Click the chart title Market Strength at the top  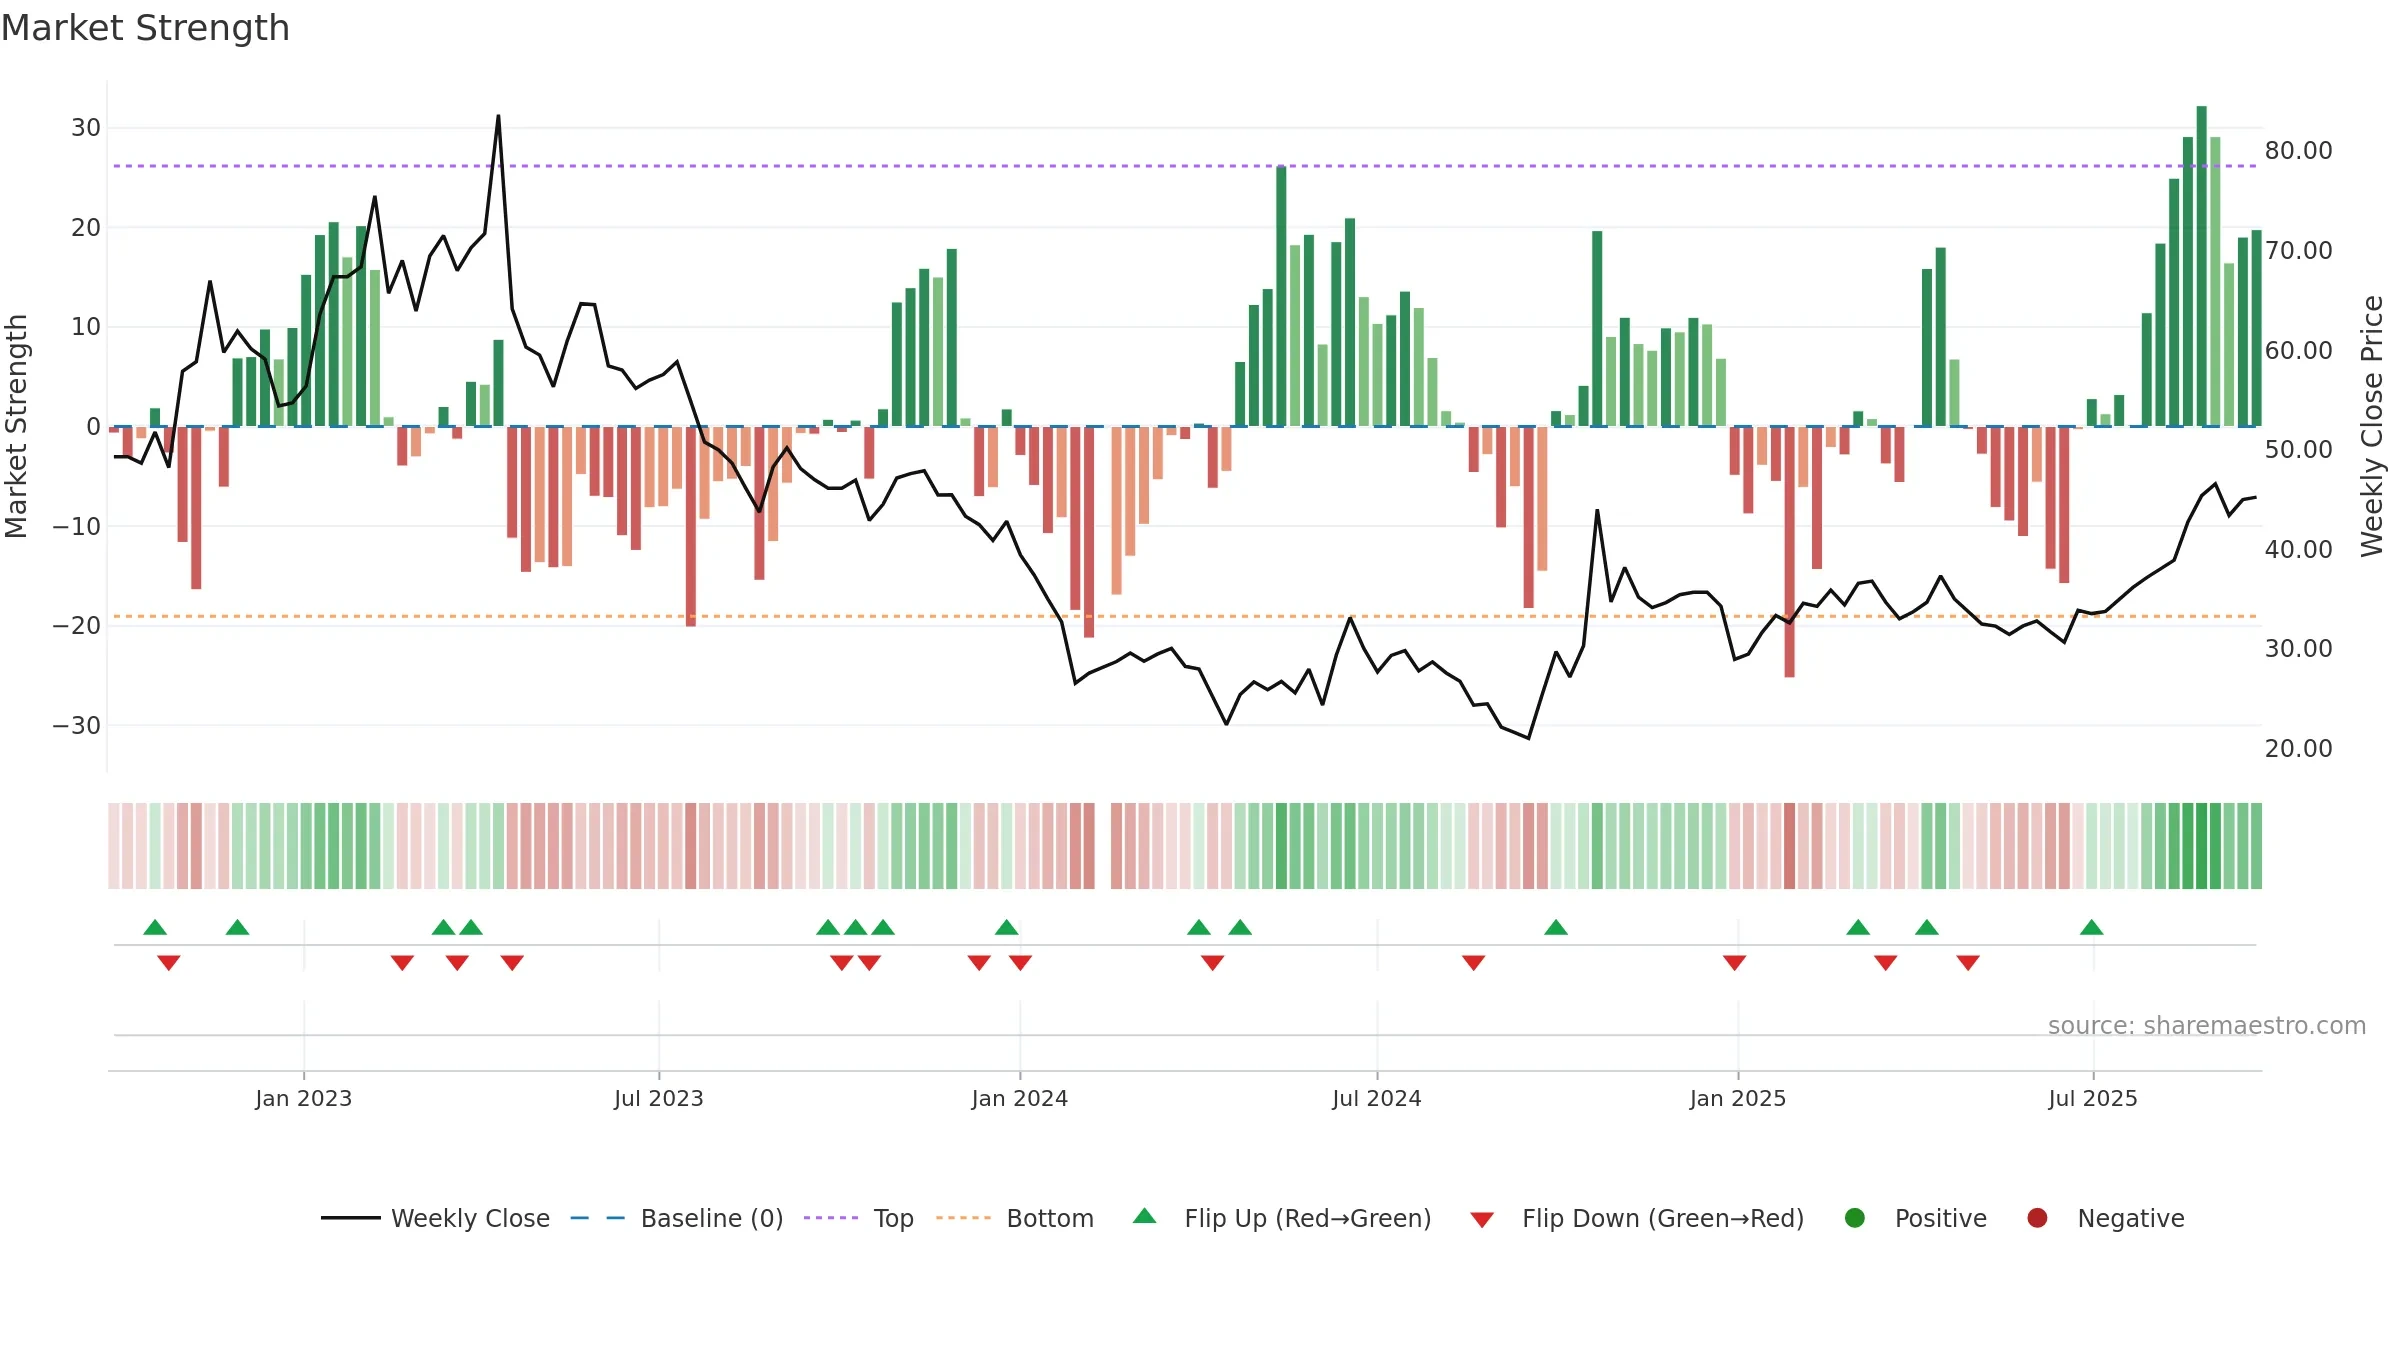click(x=145, y=28)
